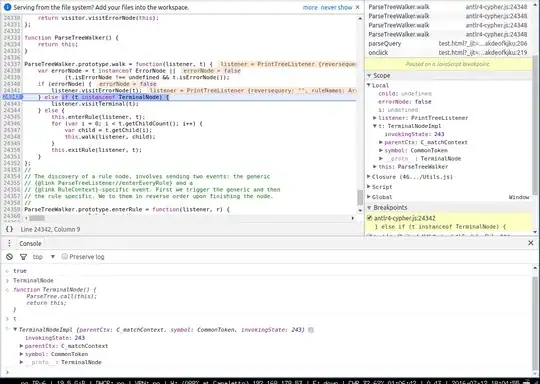Click the 'more' link in the banner
The width and height of the screenshot is (540, 384).
310,7
